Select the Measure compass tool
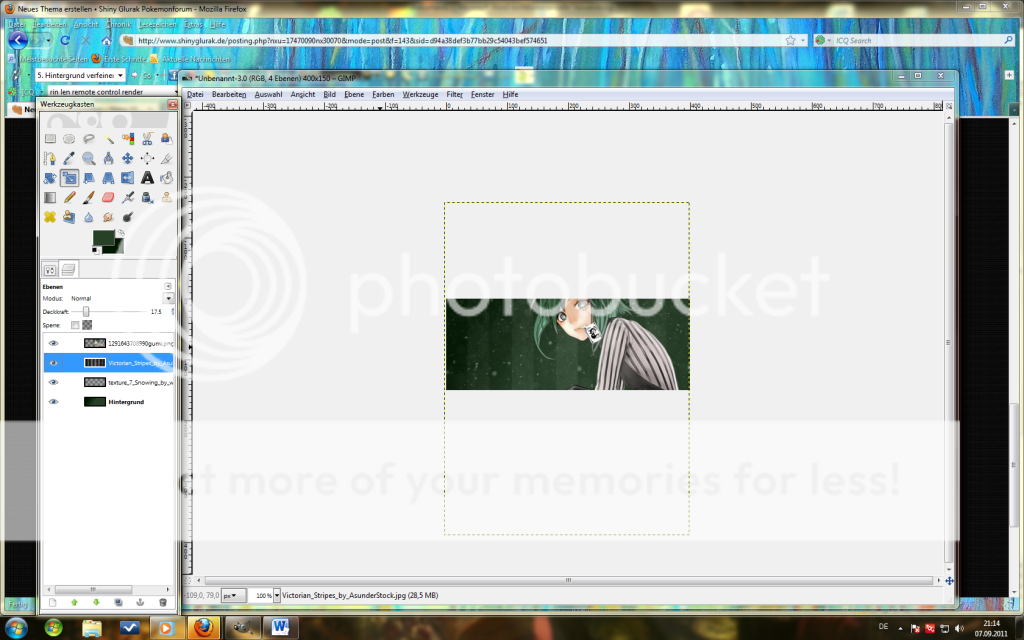Image resolution: width=1024 pixels, height=640 pixels. point(108,158)
